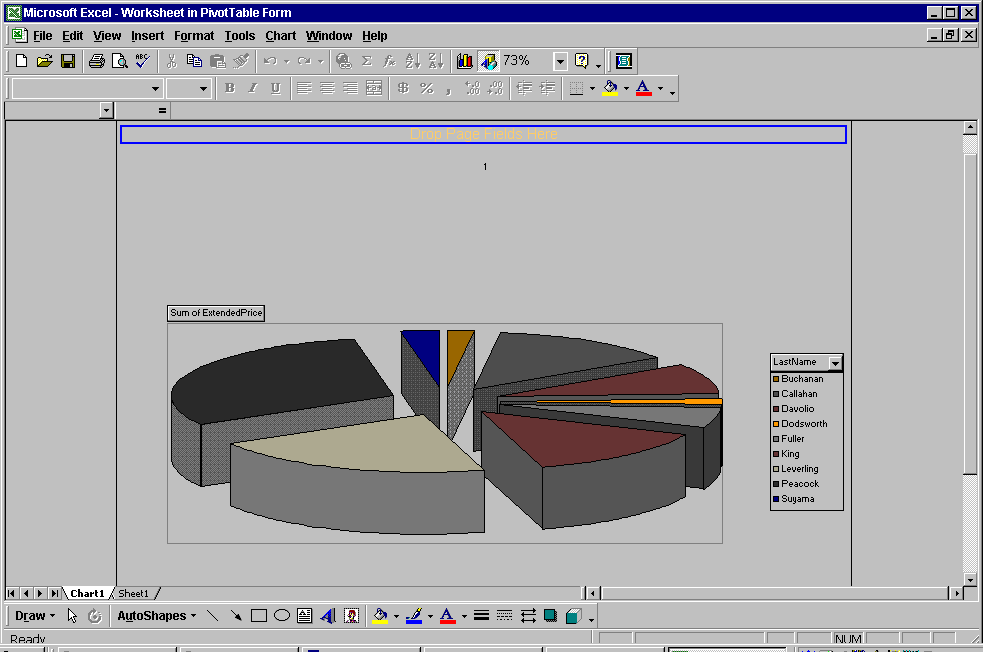Insert WordArt from Drawing toolbar

click(328, 616)
